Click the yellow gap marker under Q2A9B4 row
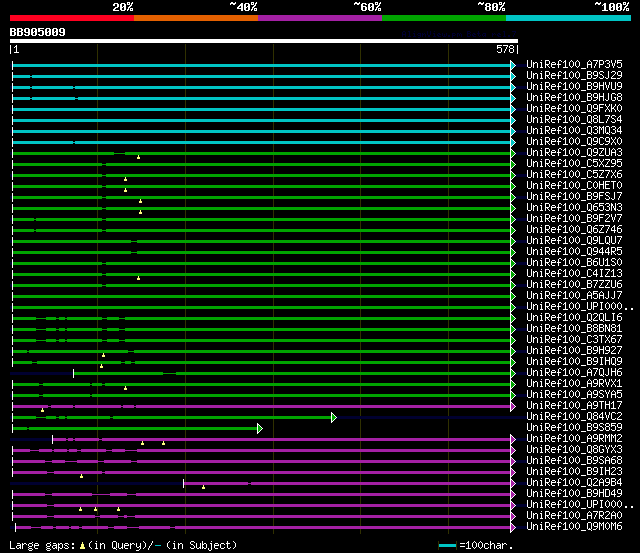This screenshot has height=553, width=640. point(203,487)
